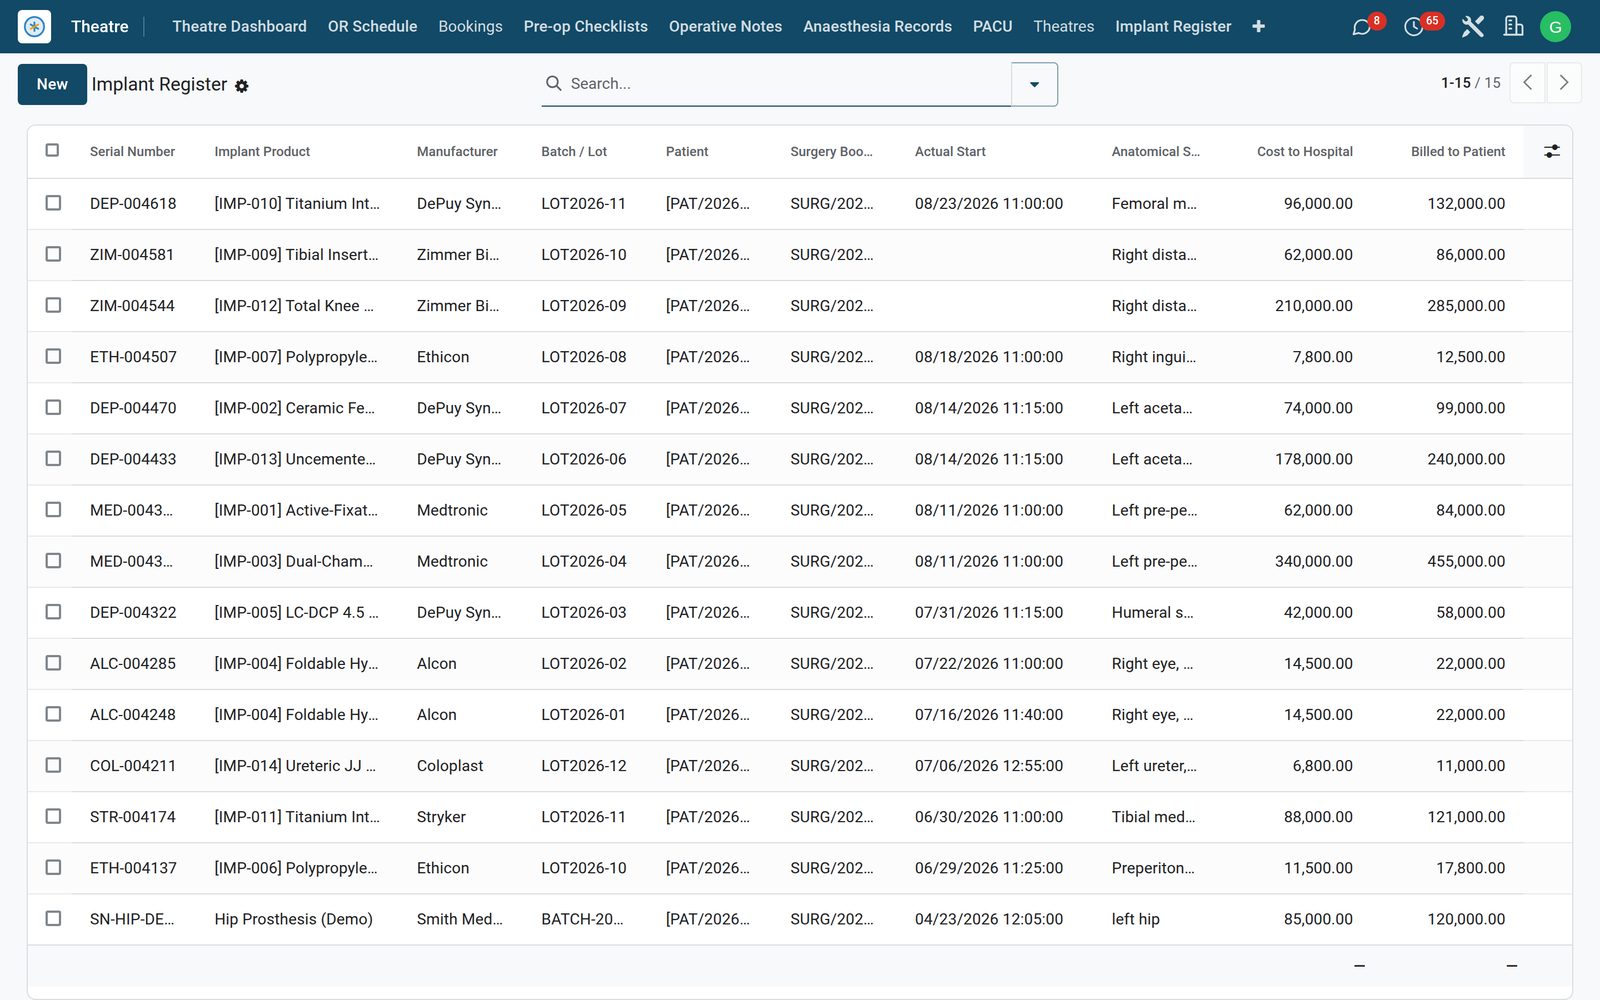Viewport: 1600px width, 1000px height.
Task: Sort by the Serial Number column header
Action: coord(132,152)
